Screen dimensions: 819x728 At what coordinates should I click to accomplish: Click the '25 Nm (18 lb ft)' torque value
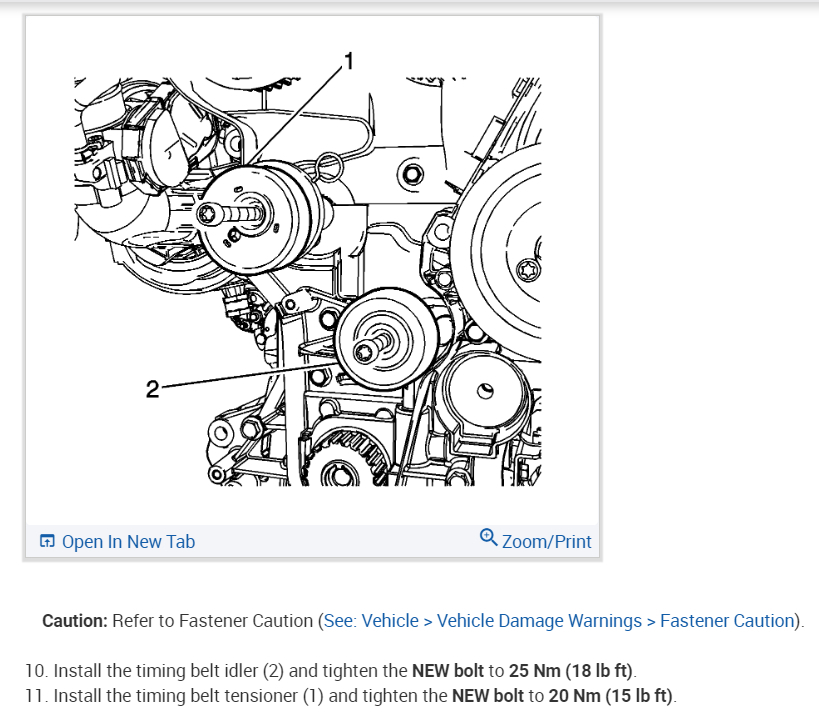point(570,671)
